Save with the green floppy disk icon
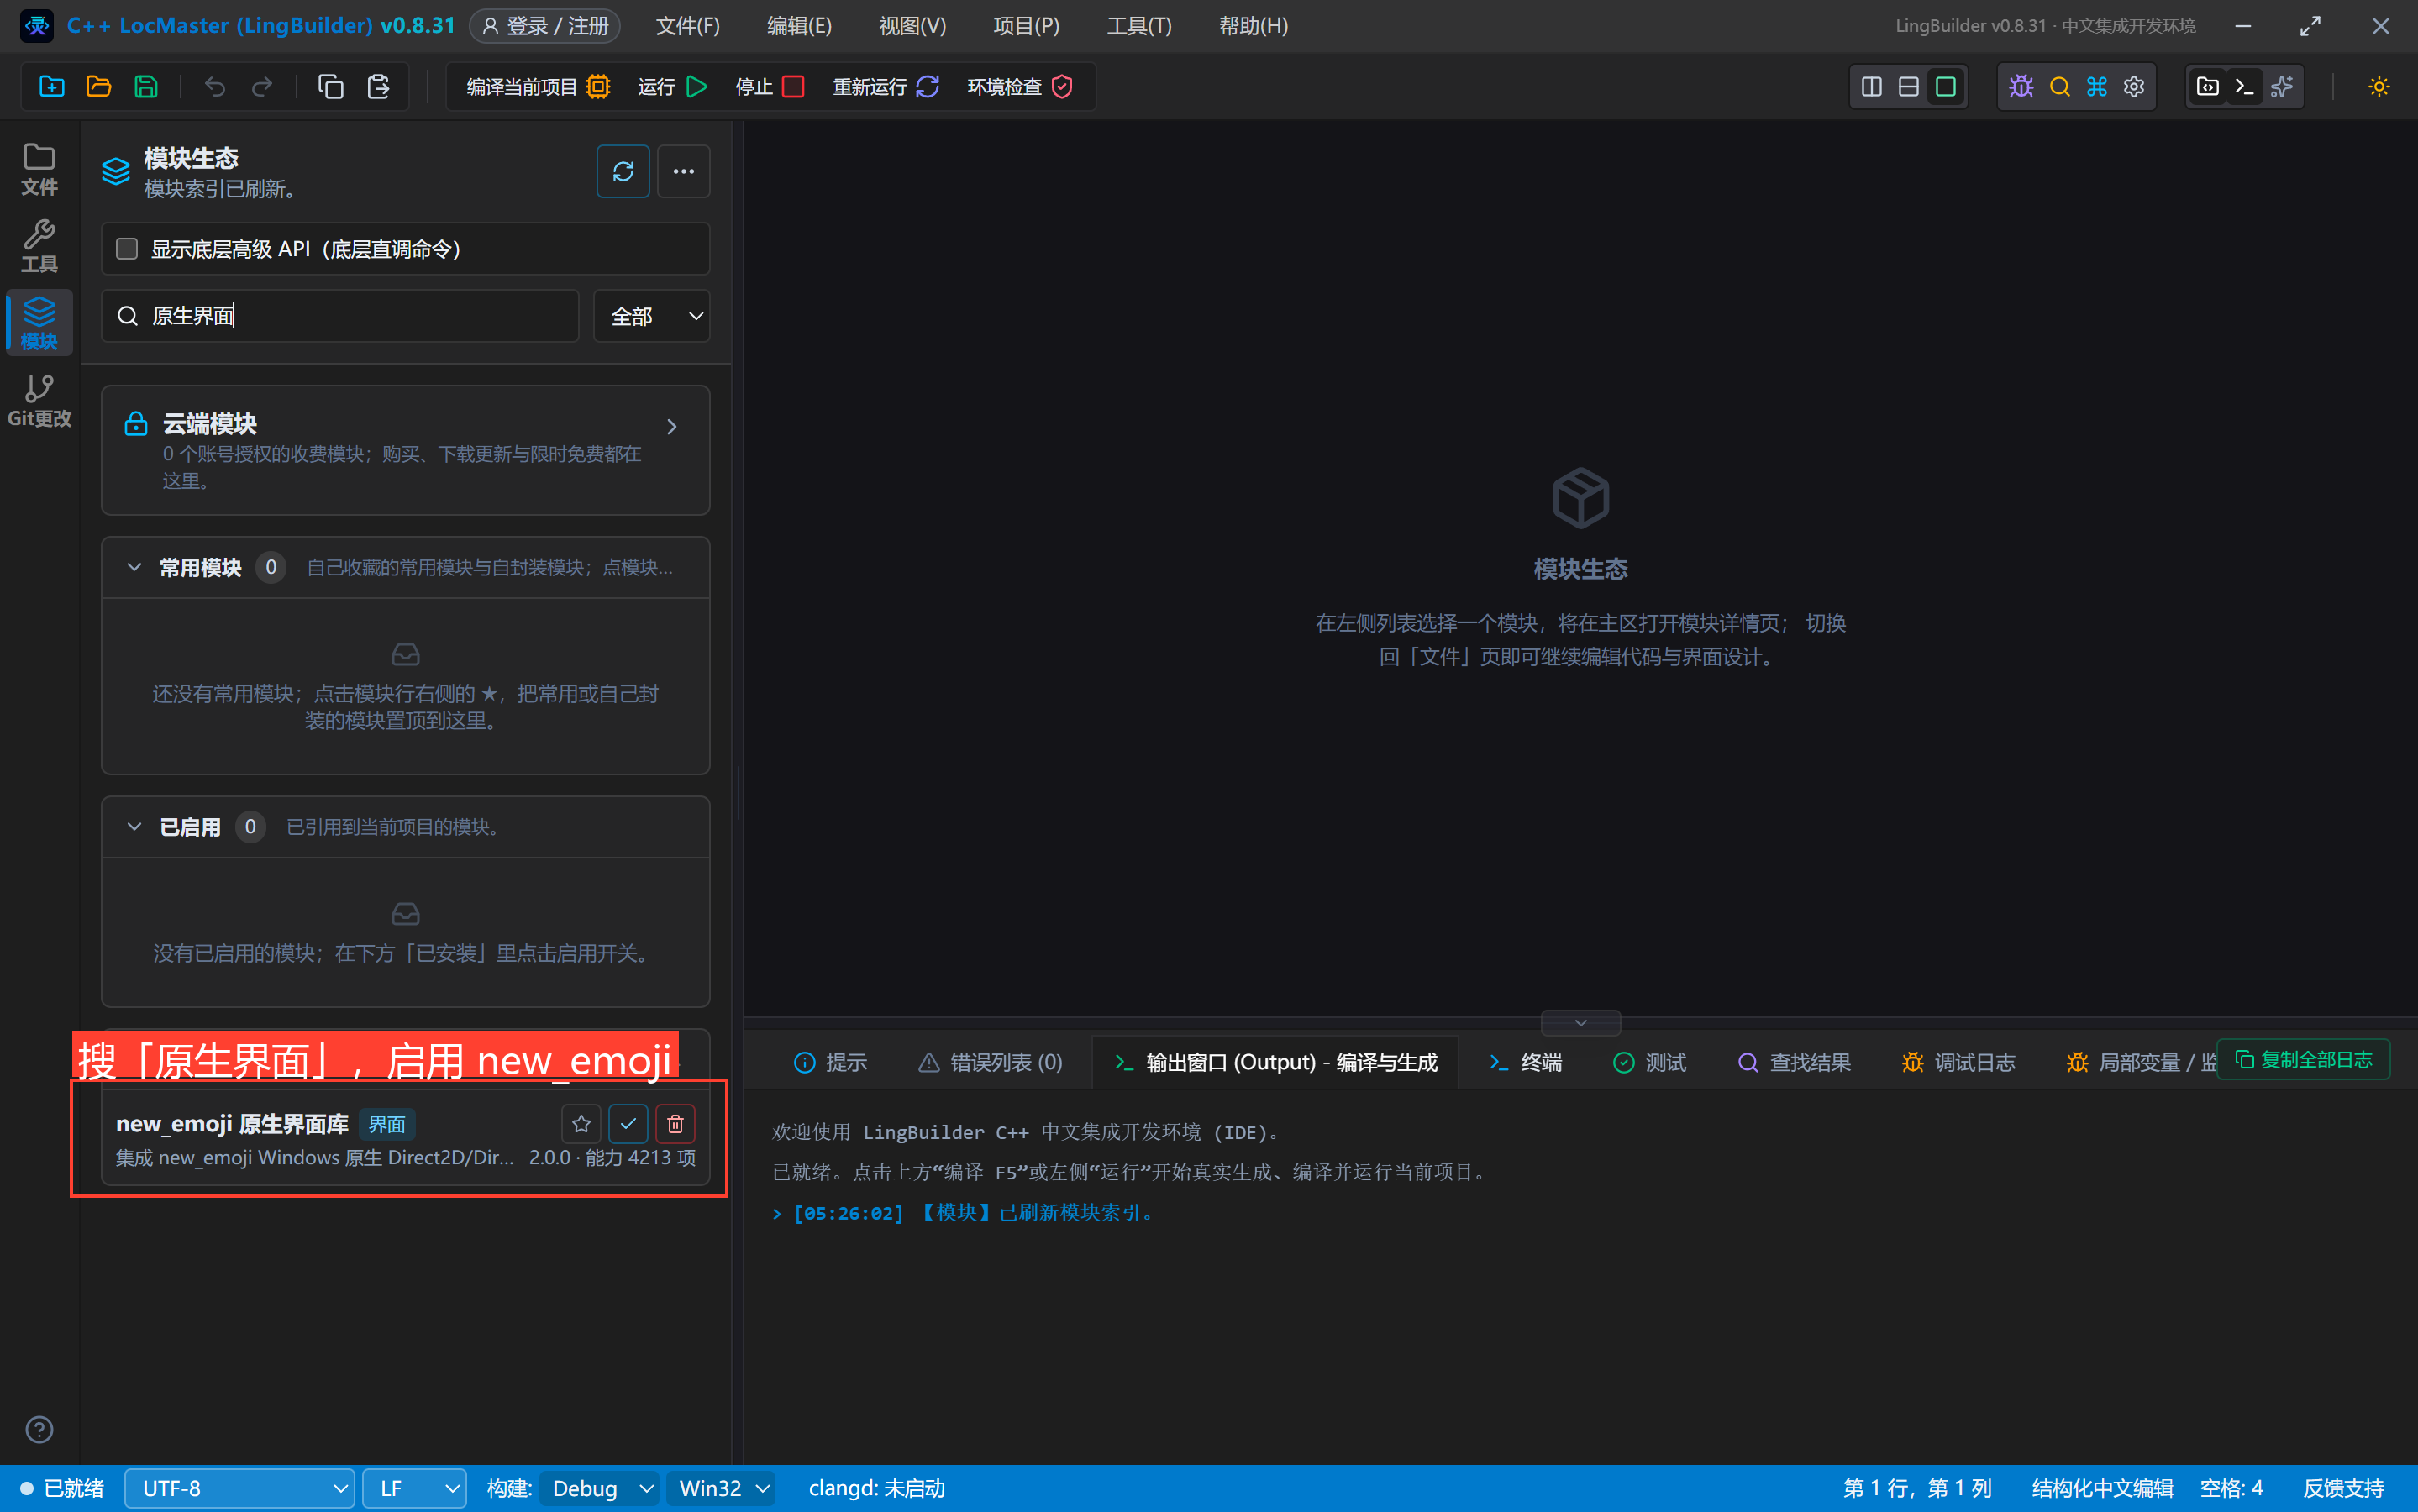The width and height of the screenshot is (2418, 1512). (146, 87)
